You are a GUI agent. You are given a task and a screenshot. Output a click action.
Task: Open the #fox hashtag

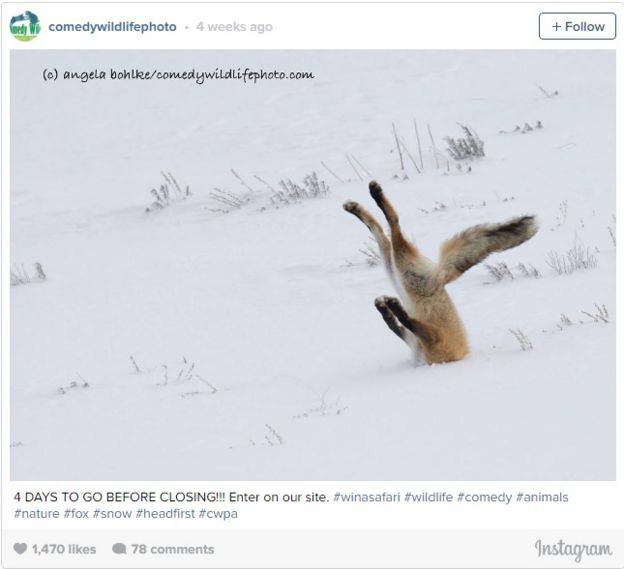pos(76,513)
